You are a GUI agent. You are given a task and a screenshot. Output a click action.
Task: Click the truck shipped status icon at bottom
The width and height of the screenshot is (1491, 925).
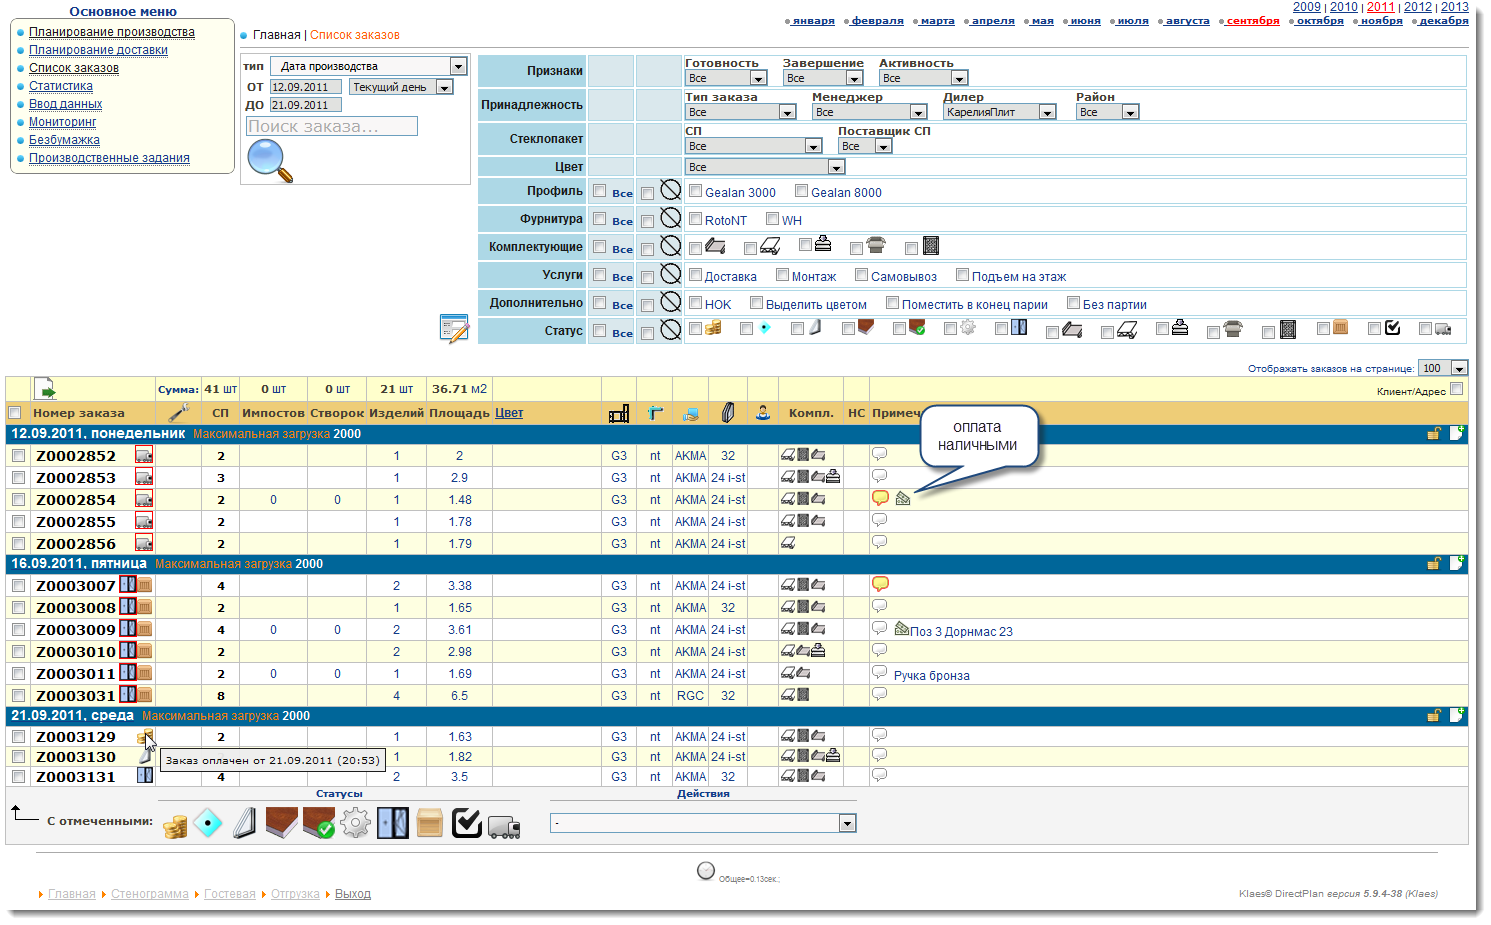[x=504, y=827]
